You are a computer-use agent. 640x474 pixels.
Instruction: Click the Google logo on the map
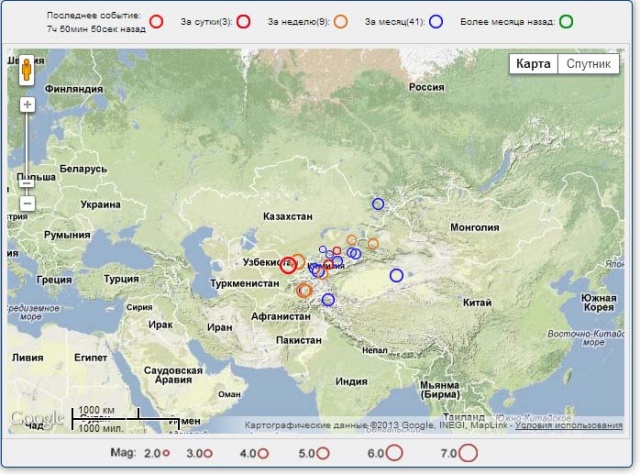(x=36, y=419)
